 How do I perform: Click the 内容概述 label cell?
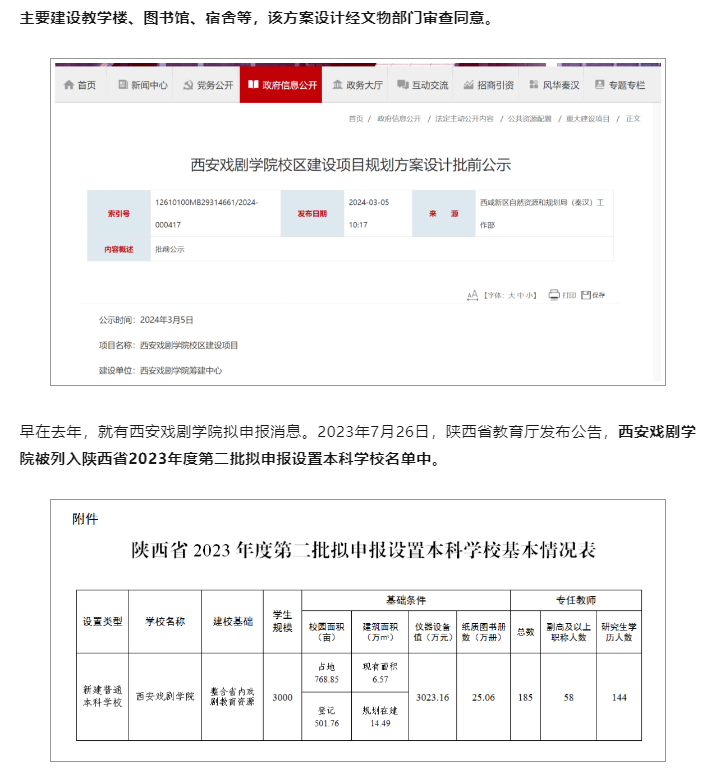click(119, 249)
